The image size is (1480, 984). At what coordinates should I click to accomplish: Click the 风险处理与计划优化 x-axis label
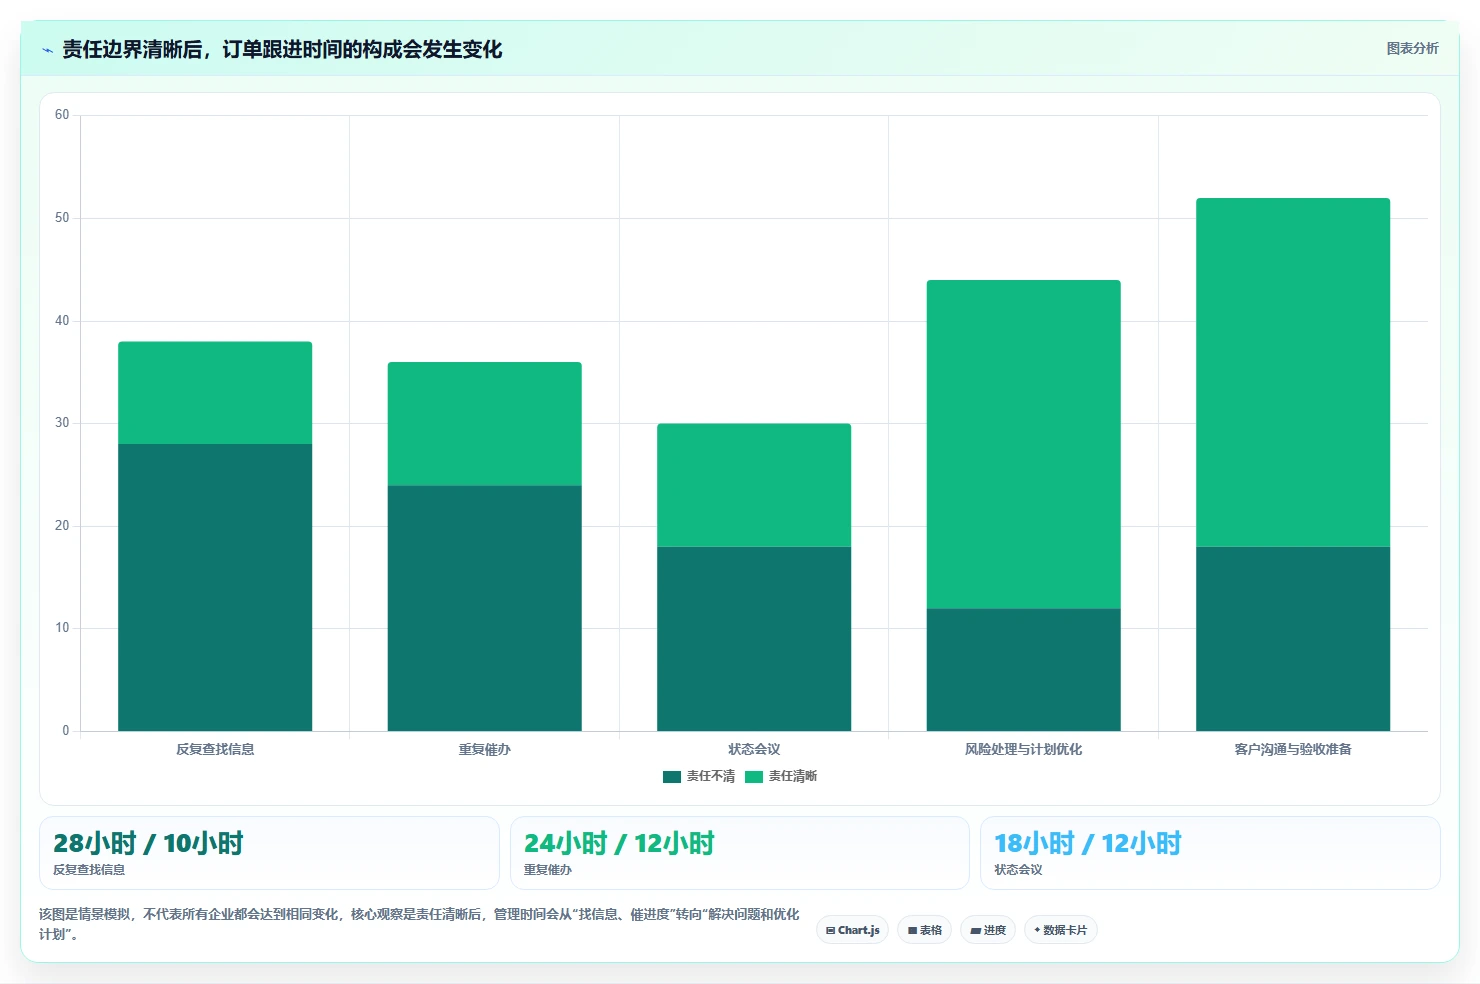click(x=1024, y=749)
